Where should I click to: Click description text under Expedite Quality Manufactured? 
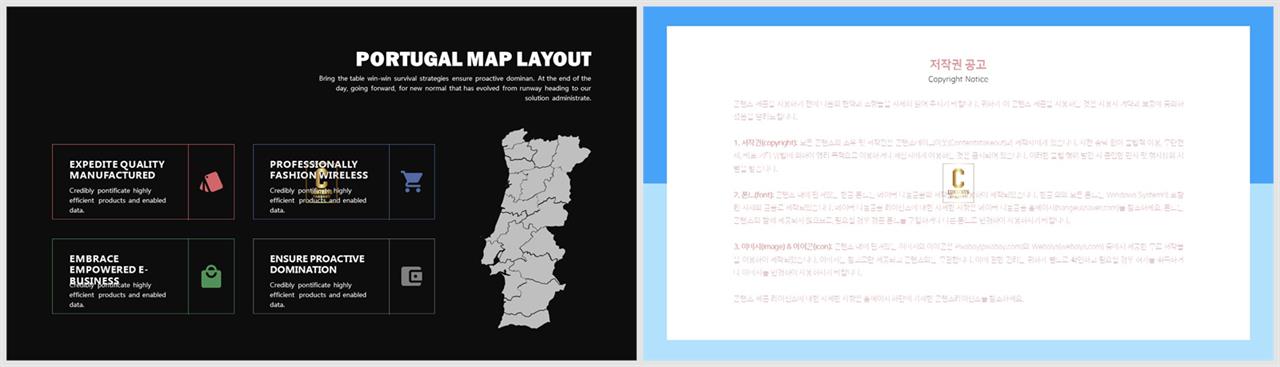[118, 200]
